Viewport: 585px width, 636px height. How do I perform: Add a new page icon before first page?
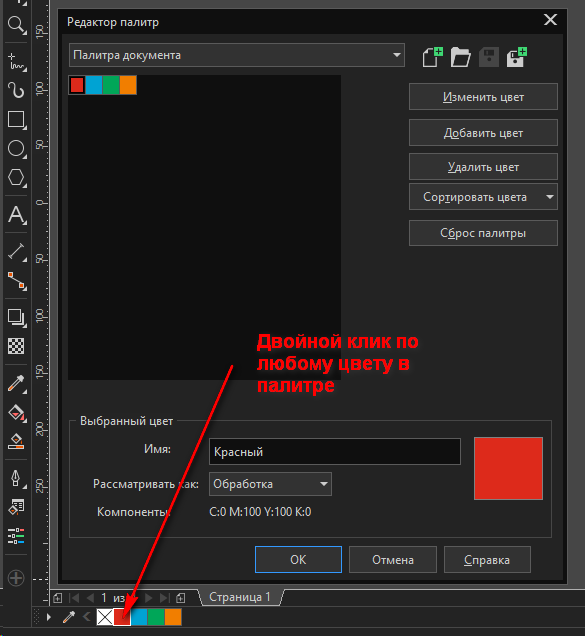tap(58, 597)
